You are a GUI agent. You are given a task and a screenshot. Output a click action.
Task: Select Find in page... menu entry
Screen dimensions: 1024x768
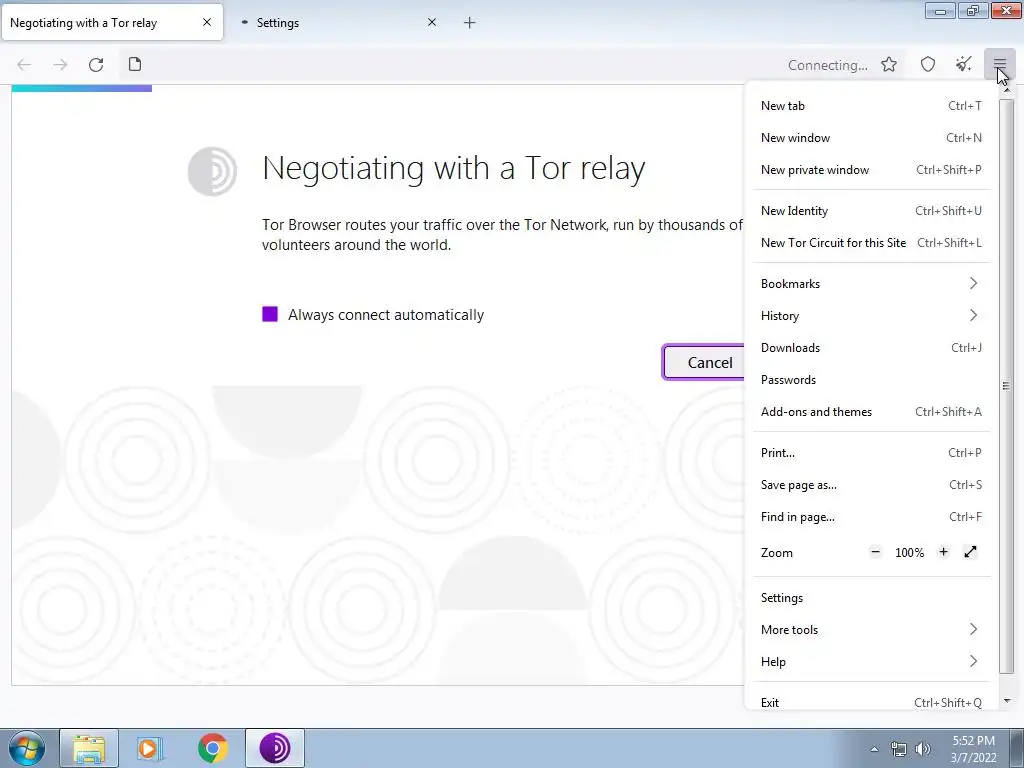pyautogui.click(x=871, y=517)
